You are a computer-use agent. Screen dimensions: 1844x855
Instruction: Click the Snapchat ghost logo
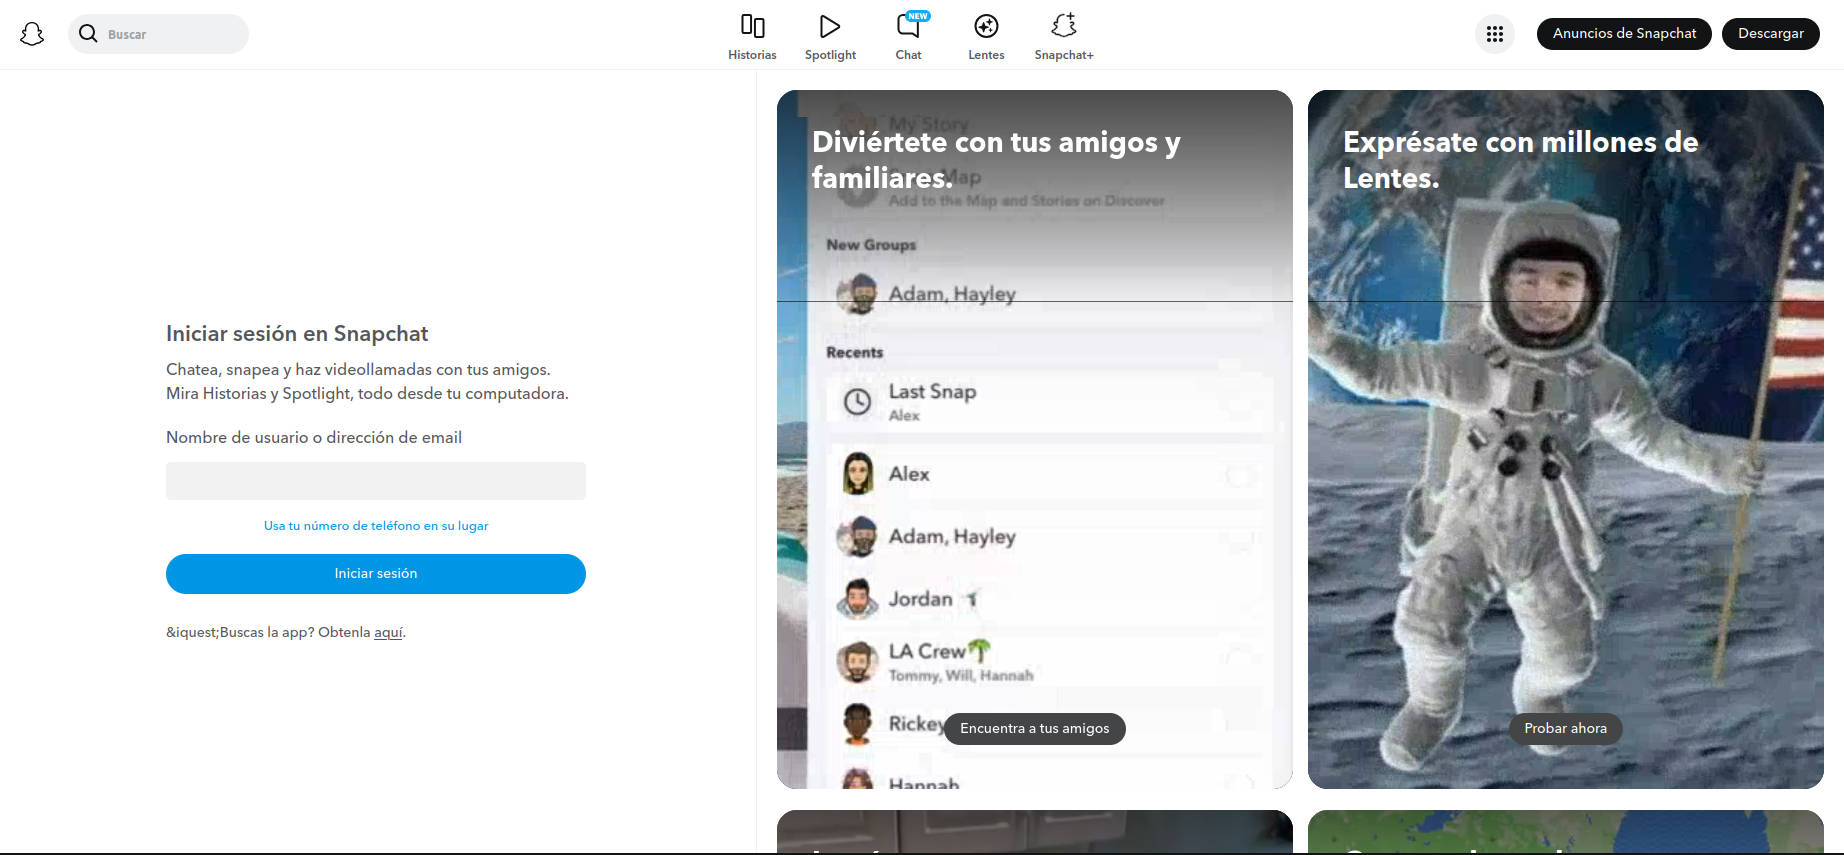(32, 34)
